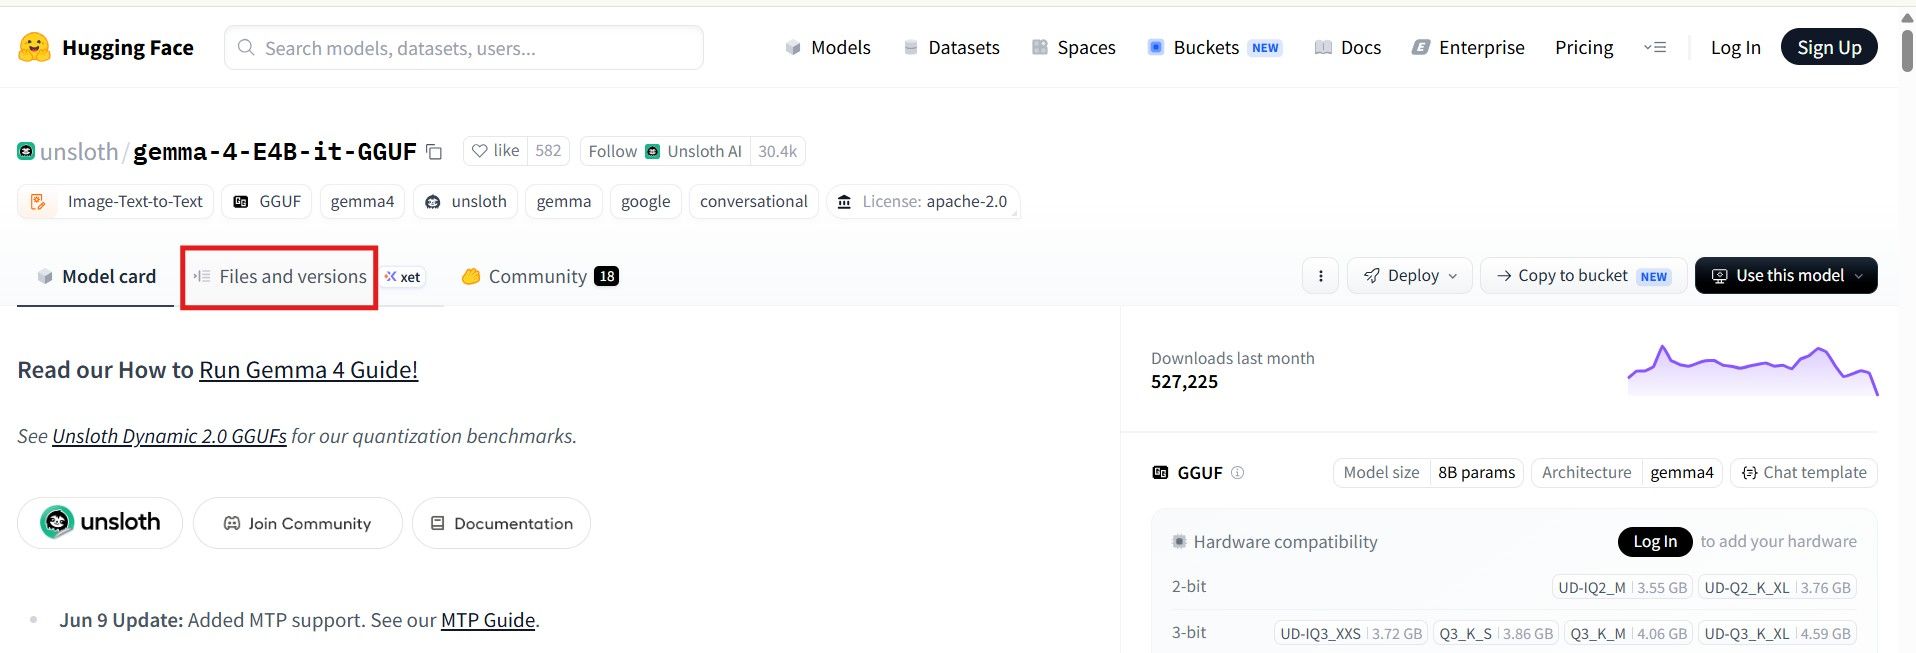Click the downloads last month chart

(1752, 370)
